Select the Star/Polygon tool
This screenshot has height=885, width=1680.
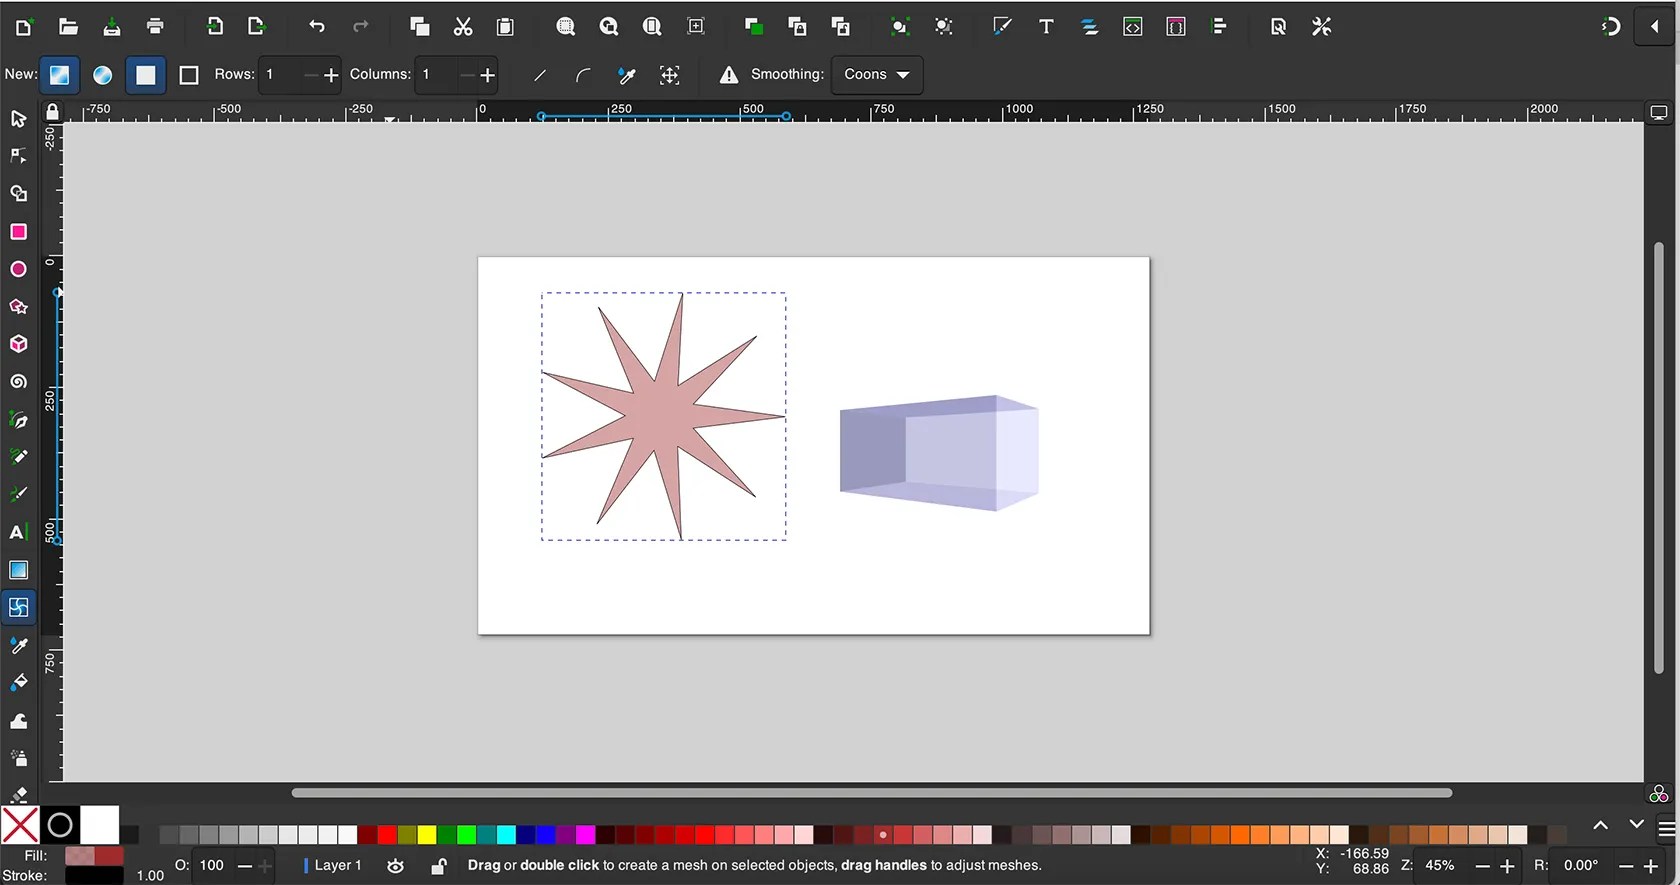click(18, 307)
